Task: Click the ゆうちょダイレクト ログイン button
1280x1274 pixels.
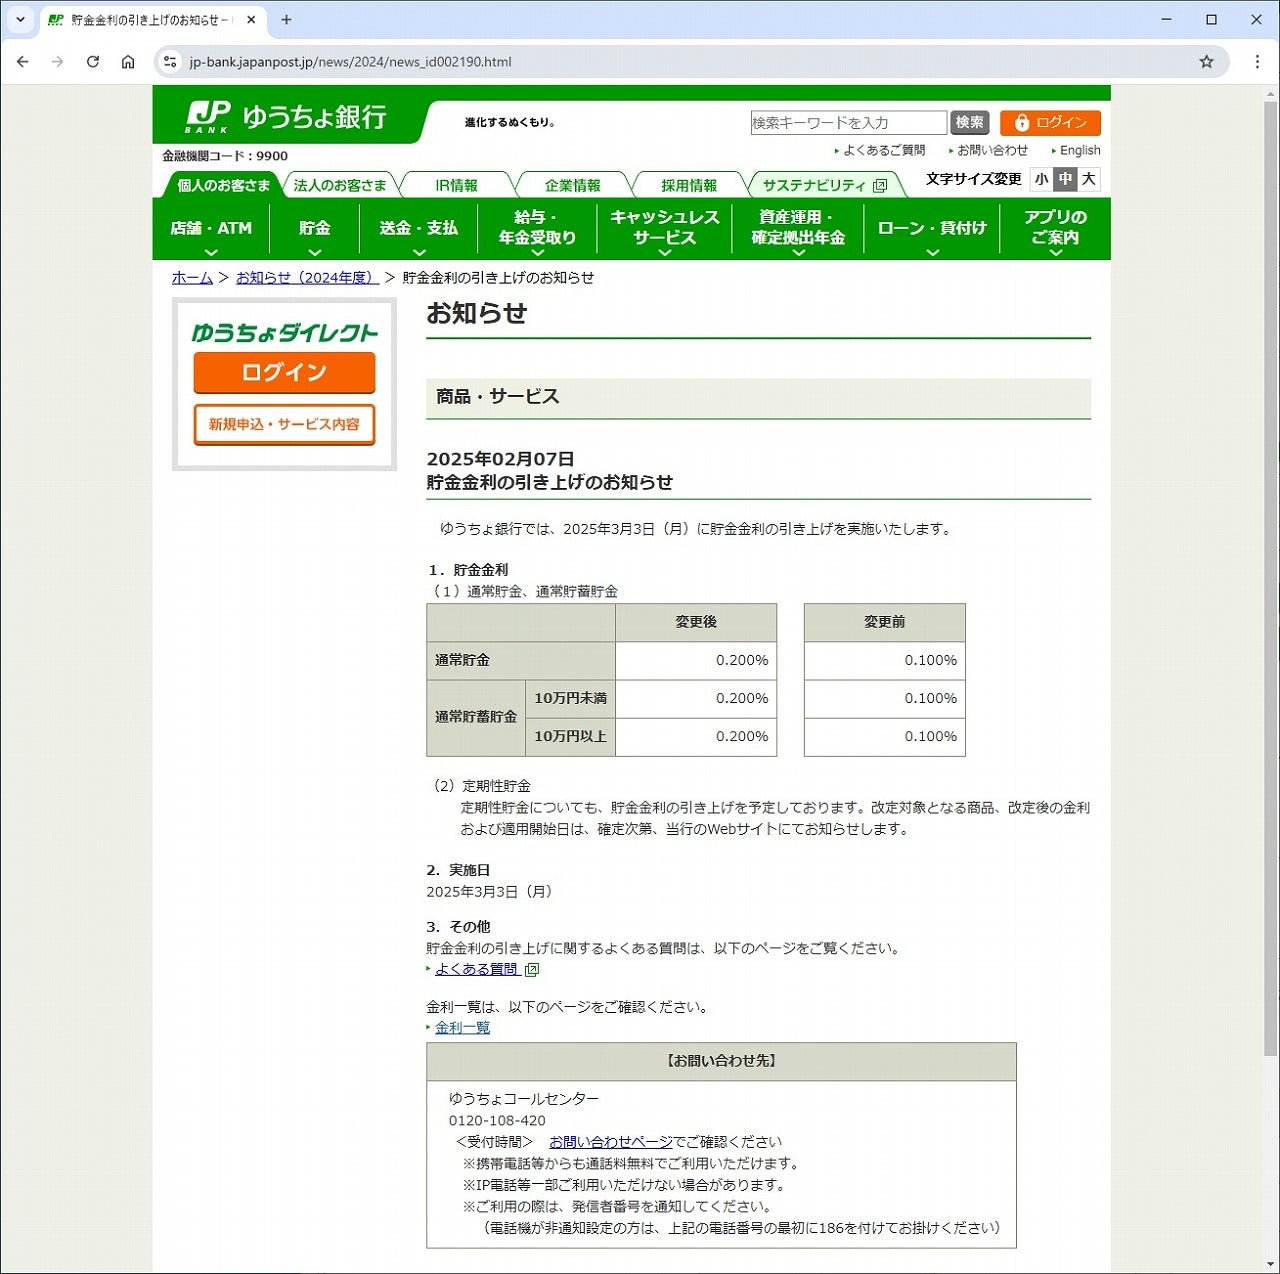Action: coord(284,372)
